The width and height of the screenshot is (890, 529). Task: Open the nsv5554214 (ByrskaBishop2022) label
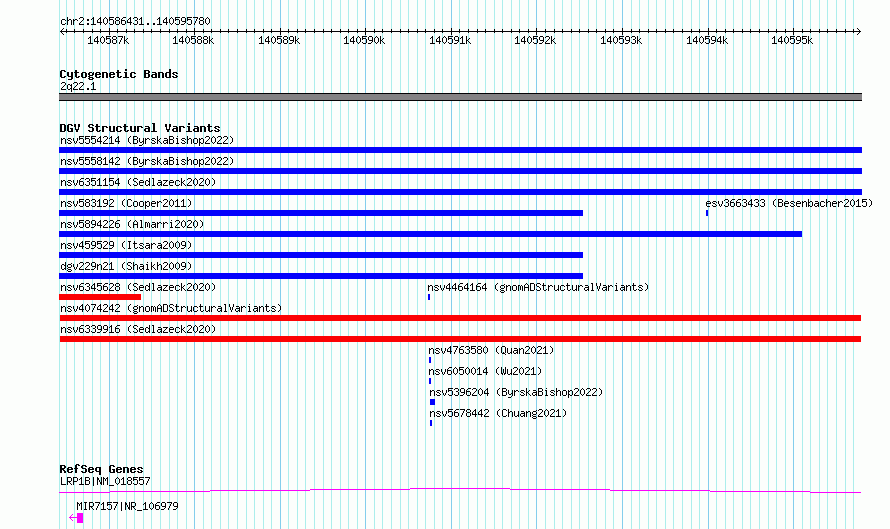pos(147,140)
